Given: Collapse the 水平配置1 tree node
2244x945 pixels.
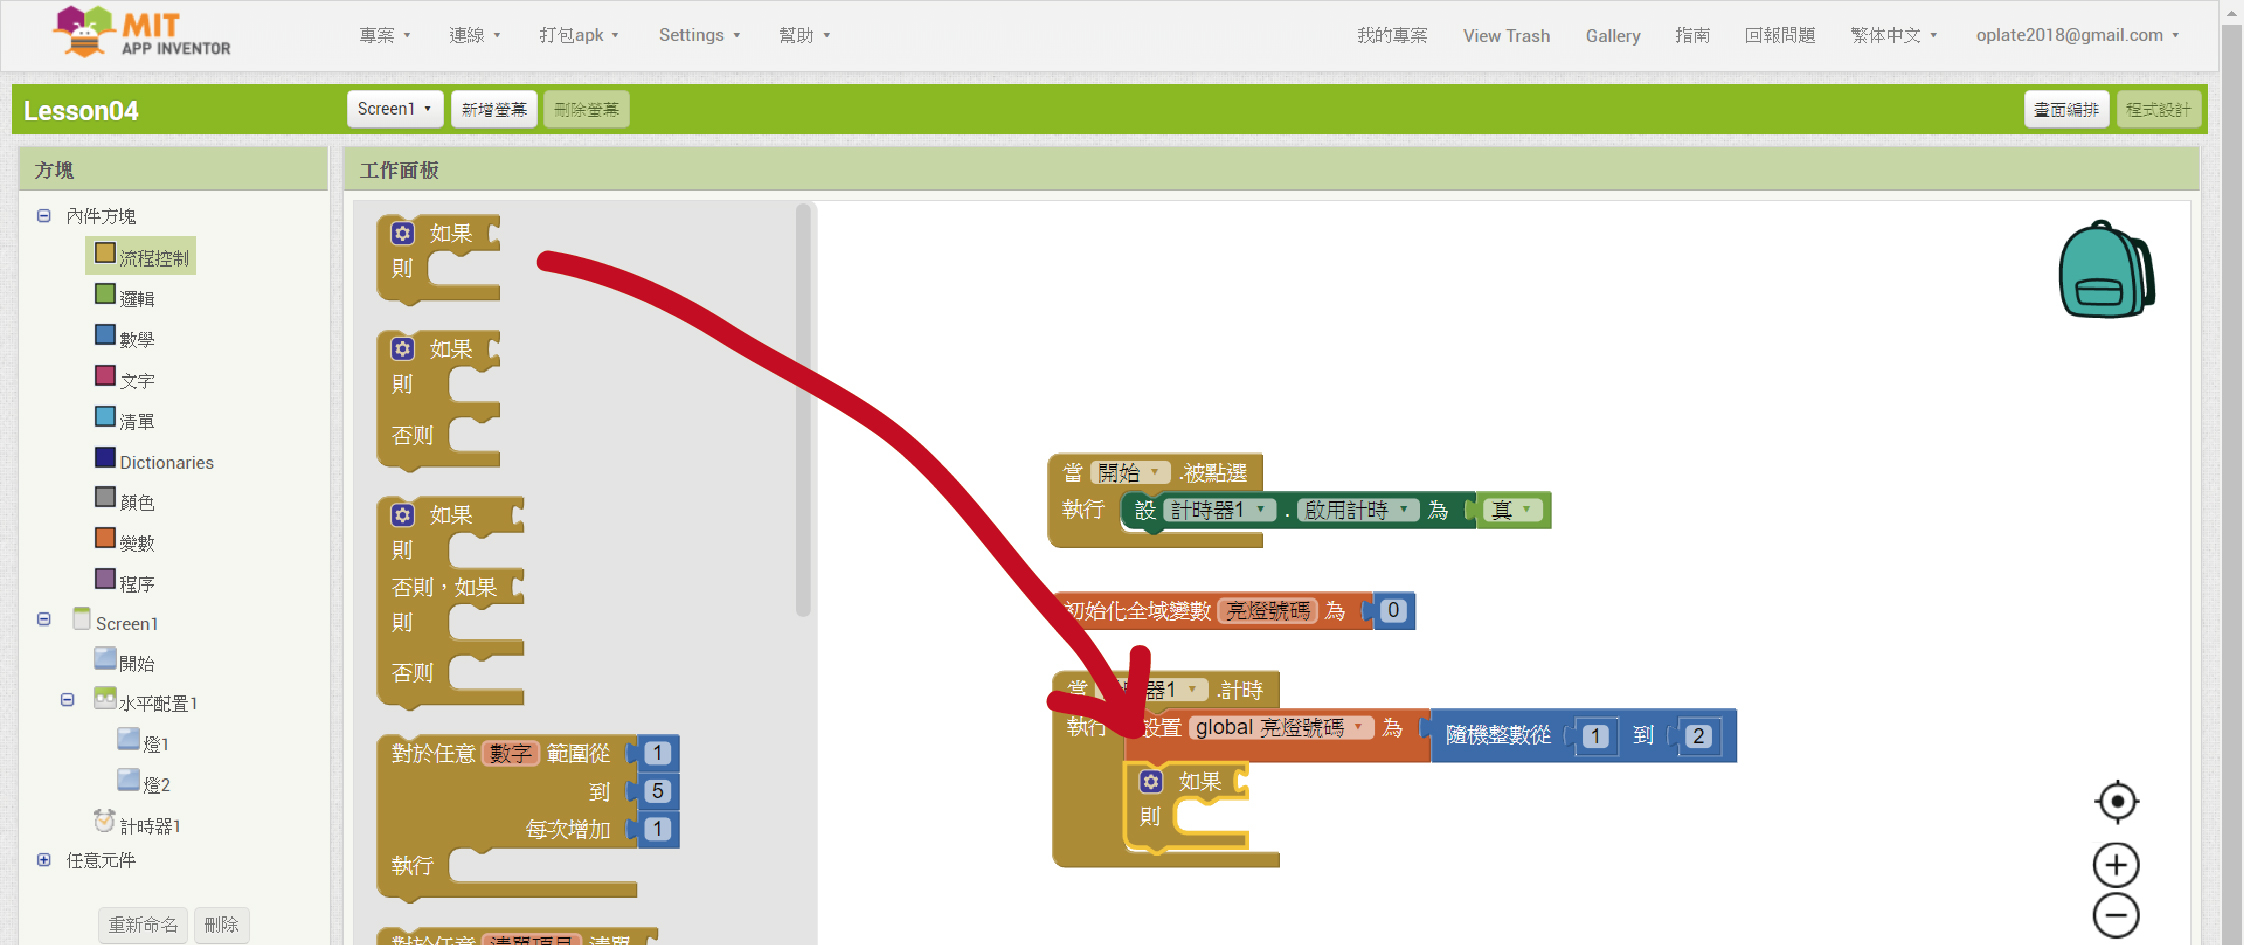Looking at the screenshot, I should point(68,700).
